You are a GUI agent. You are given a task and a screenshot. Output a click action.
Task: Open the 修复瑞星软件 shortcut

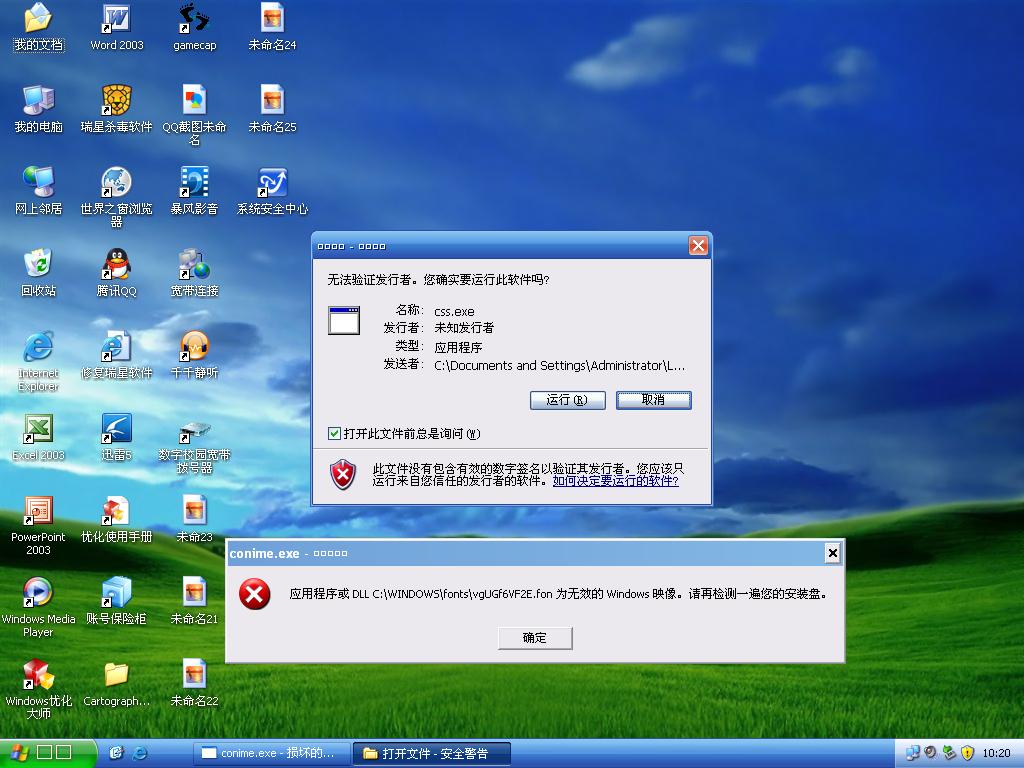click(x=116, y=355)
